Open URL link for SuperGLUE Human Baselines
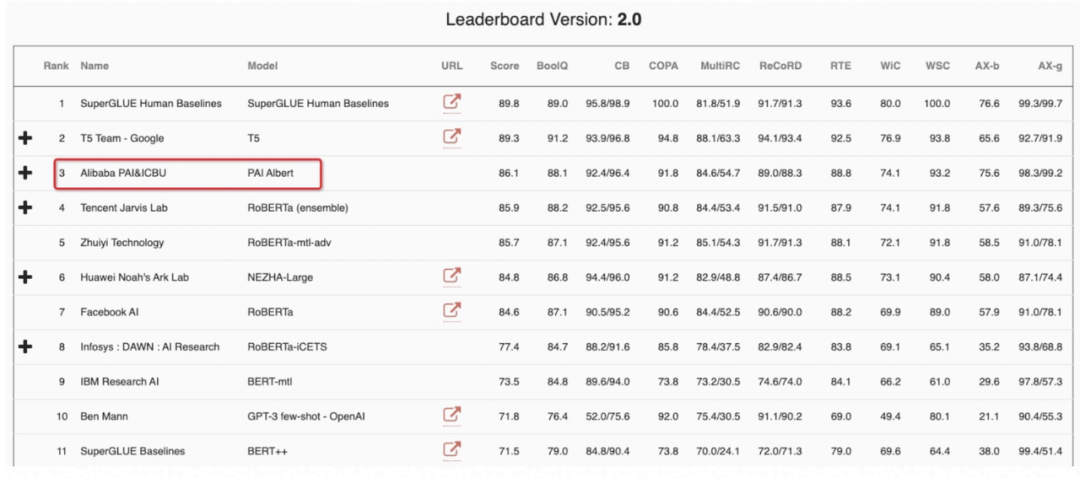 pos(452,103)
